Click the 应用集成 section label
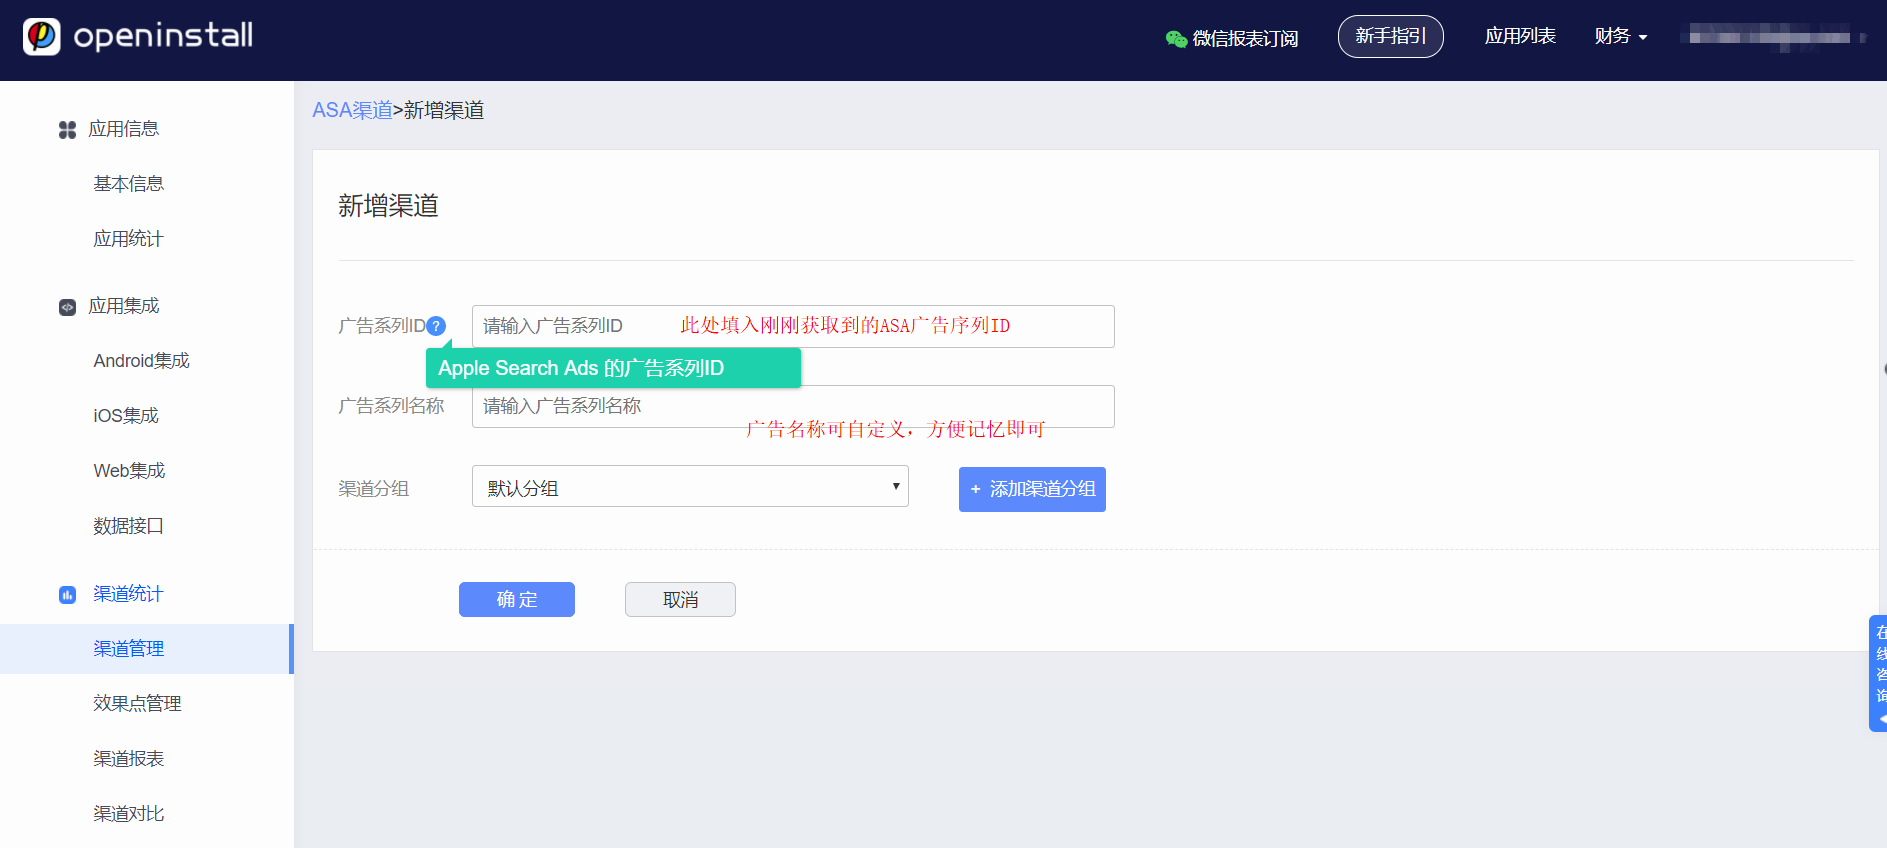The width and height of the screenshot is (1887, 848). coord(124,306)
